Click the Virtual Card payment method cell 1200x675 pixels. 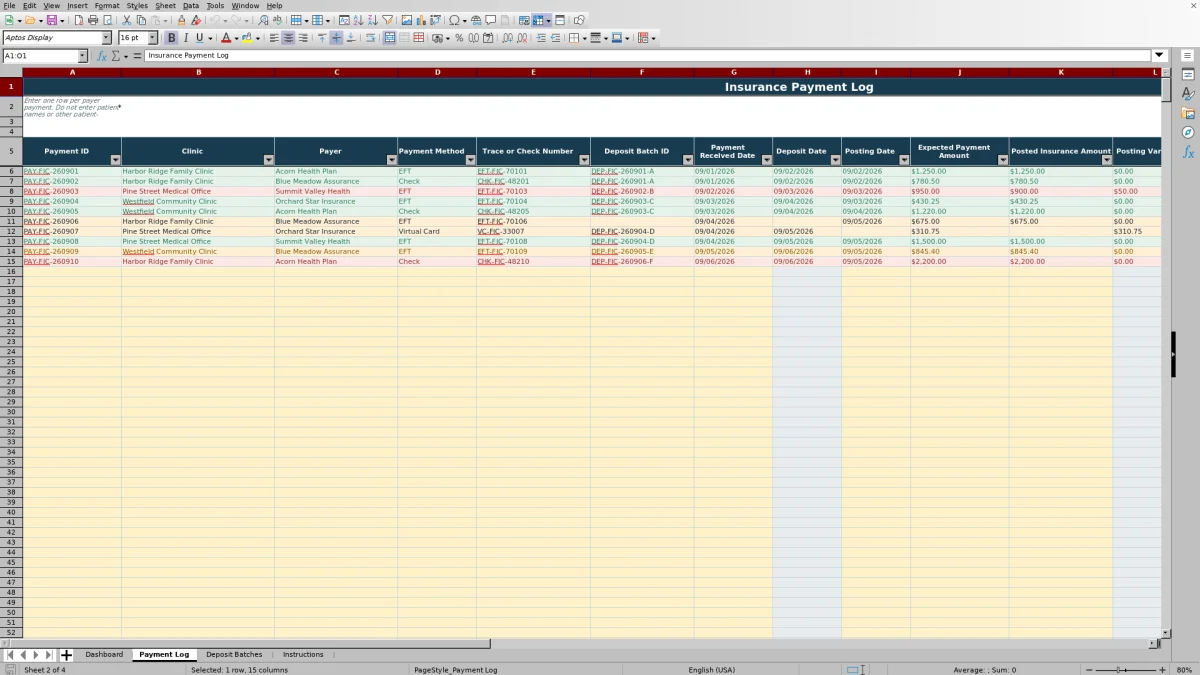[x=437, y=231]
